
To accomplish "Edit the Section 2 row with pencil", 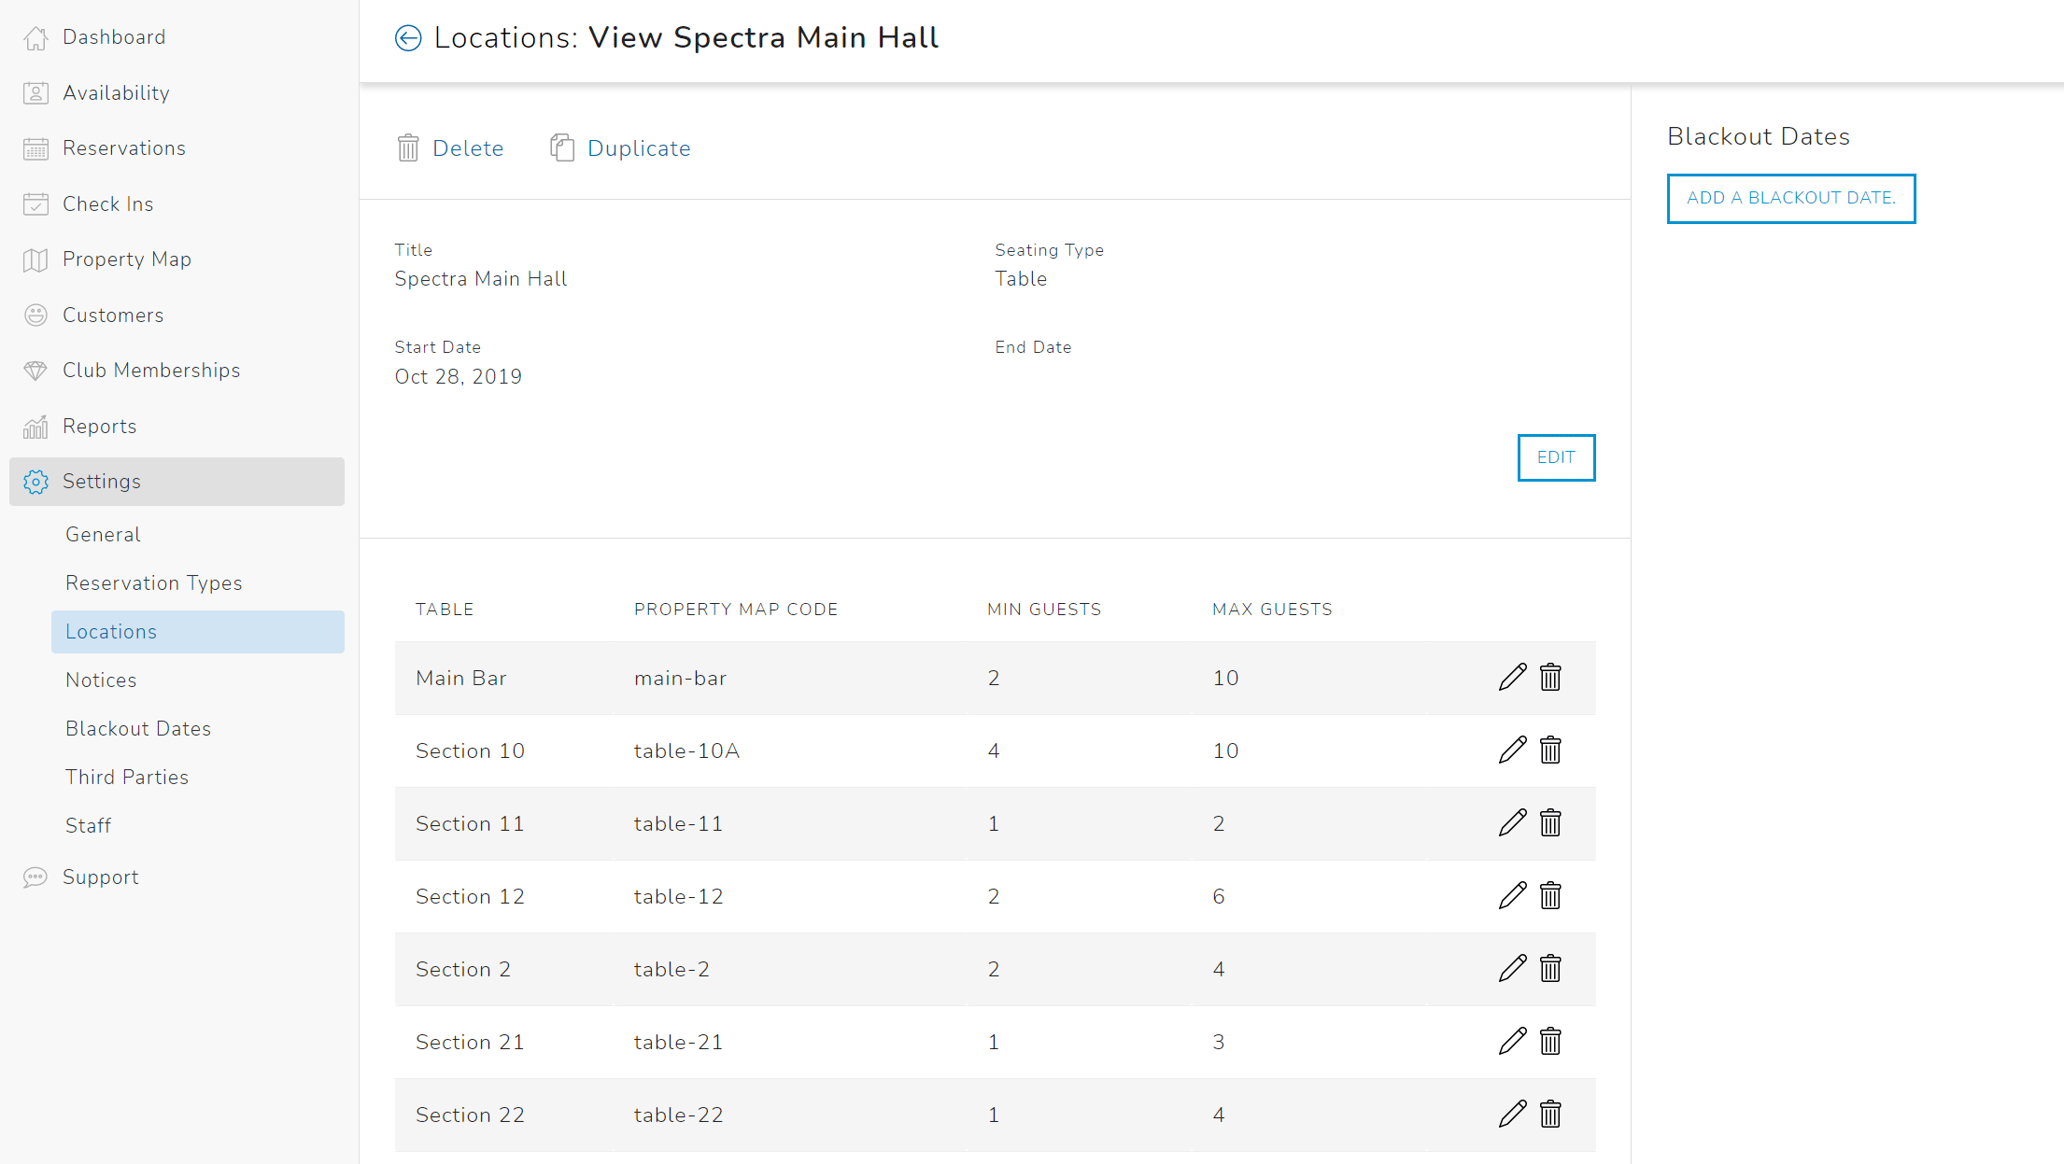I will pos(1512,968).
